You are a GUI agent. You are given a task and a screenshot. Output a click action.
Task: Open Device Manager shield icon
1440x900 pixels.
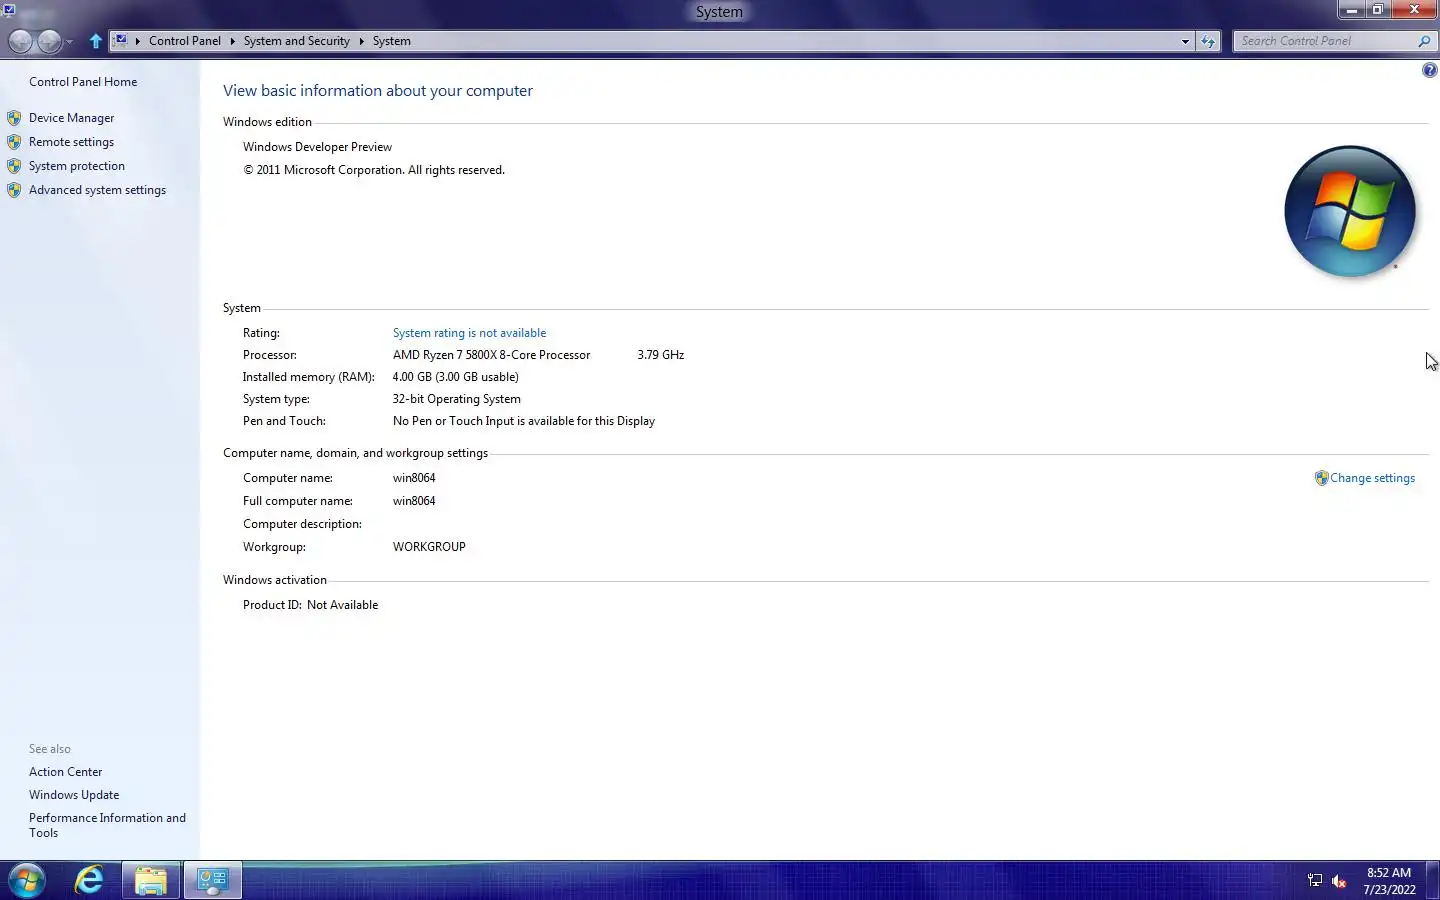click(14, 118)
